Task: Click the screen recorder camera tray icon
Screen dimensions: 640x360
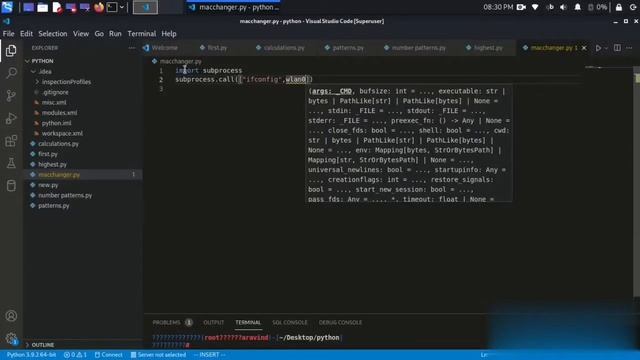Action: coord(521,7)
